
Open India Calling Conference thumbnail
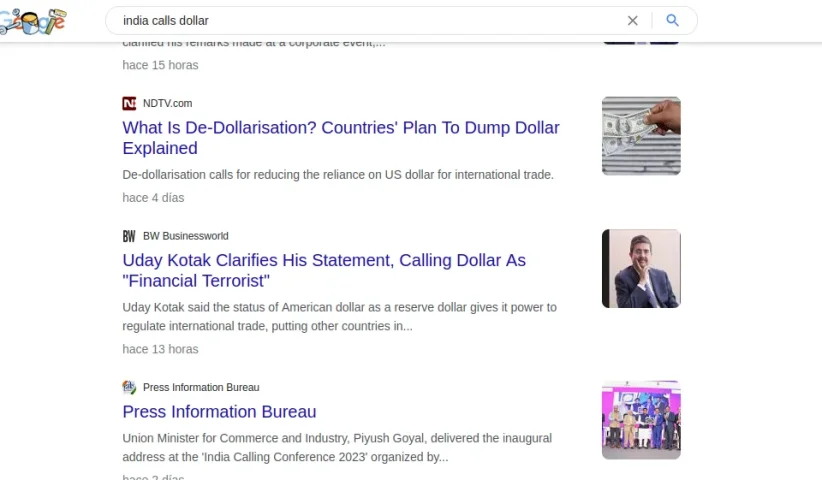pos(641,420)
